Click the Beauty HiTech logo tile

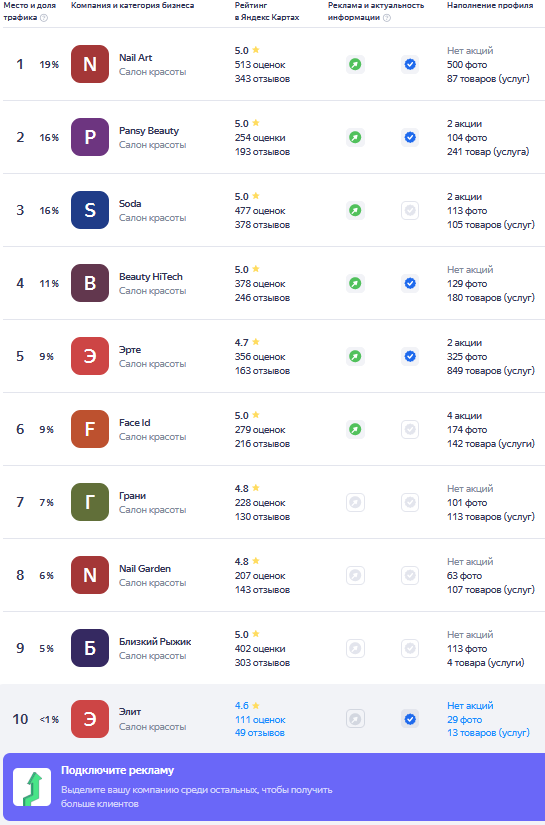click(90, 283)
